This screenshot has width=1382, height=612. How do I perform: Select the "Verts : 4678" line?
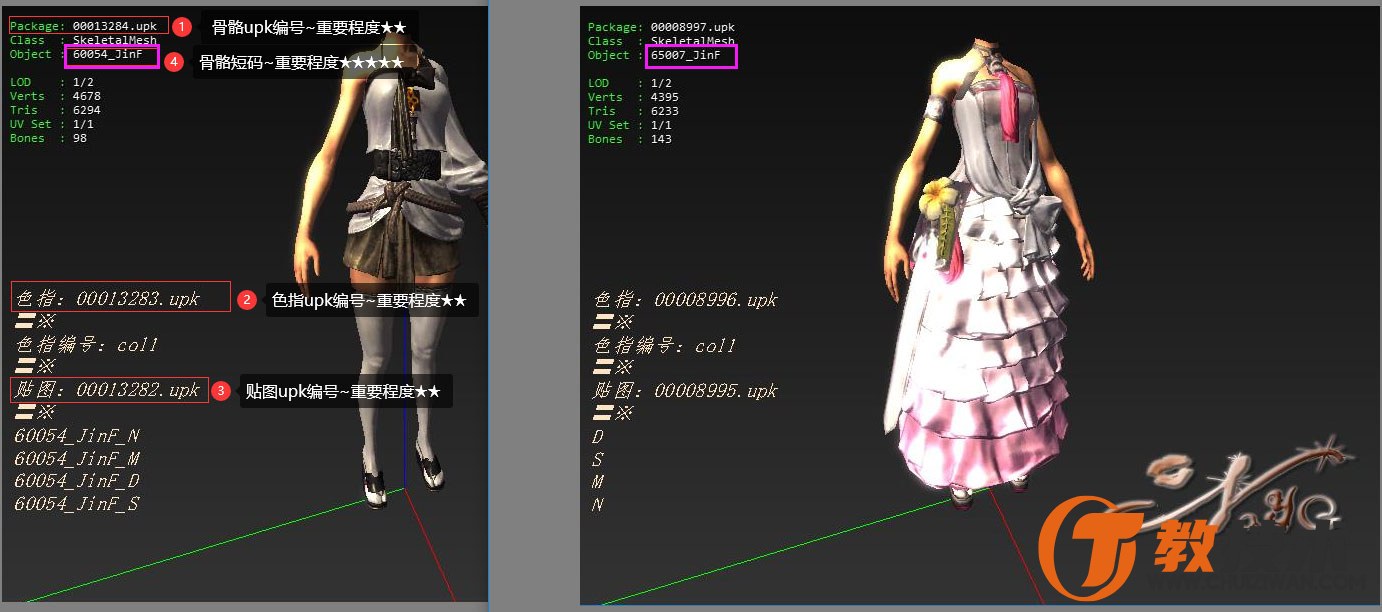click(x=55, y=96)
